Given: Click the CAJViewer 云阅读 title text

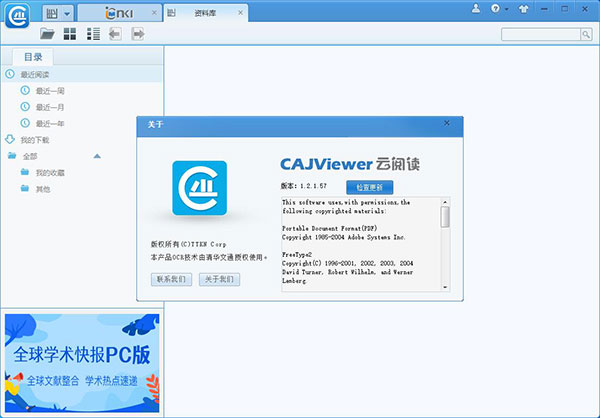Looking at the screenshot, I should (350, 164).
